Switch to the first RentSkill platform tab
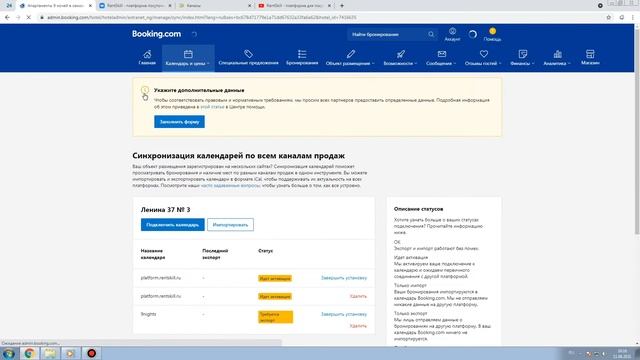This screenshot has width=640, height=360. 135,6
